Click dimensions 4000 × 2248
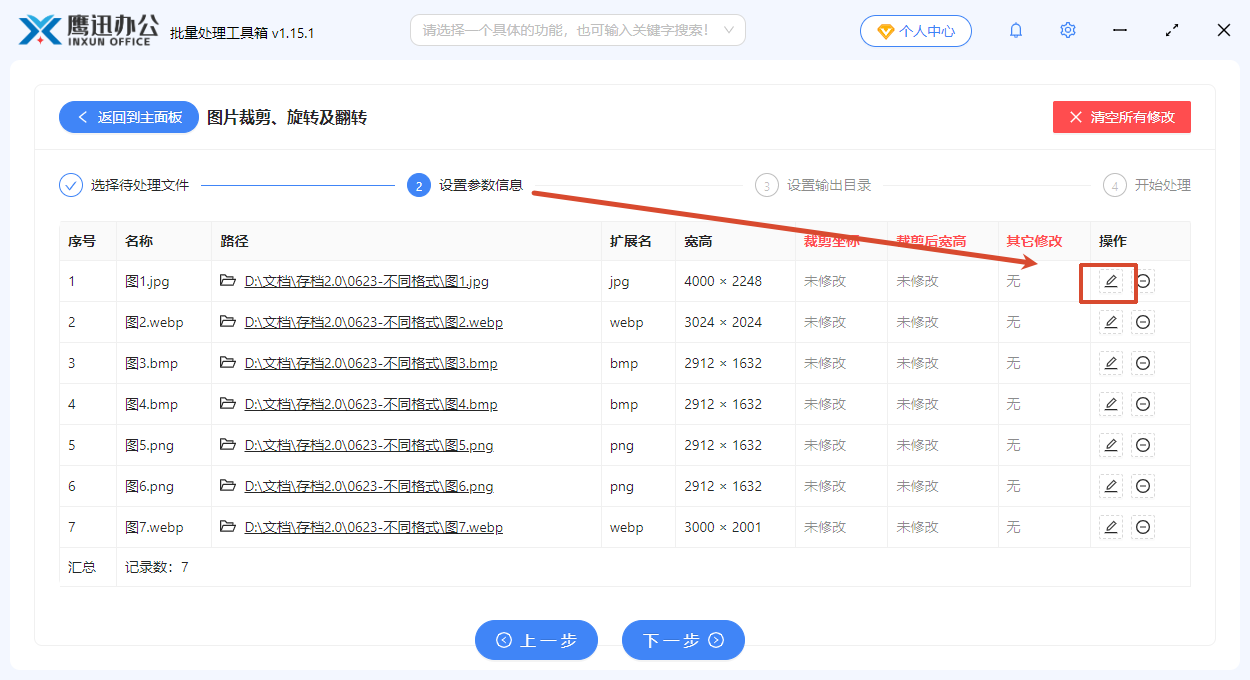 tap(723, 281)
